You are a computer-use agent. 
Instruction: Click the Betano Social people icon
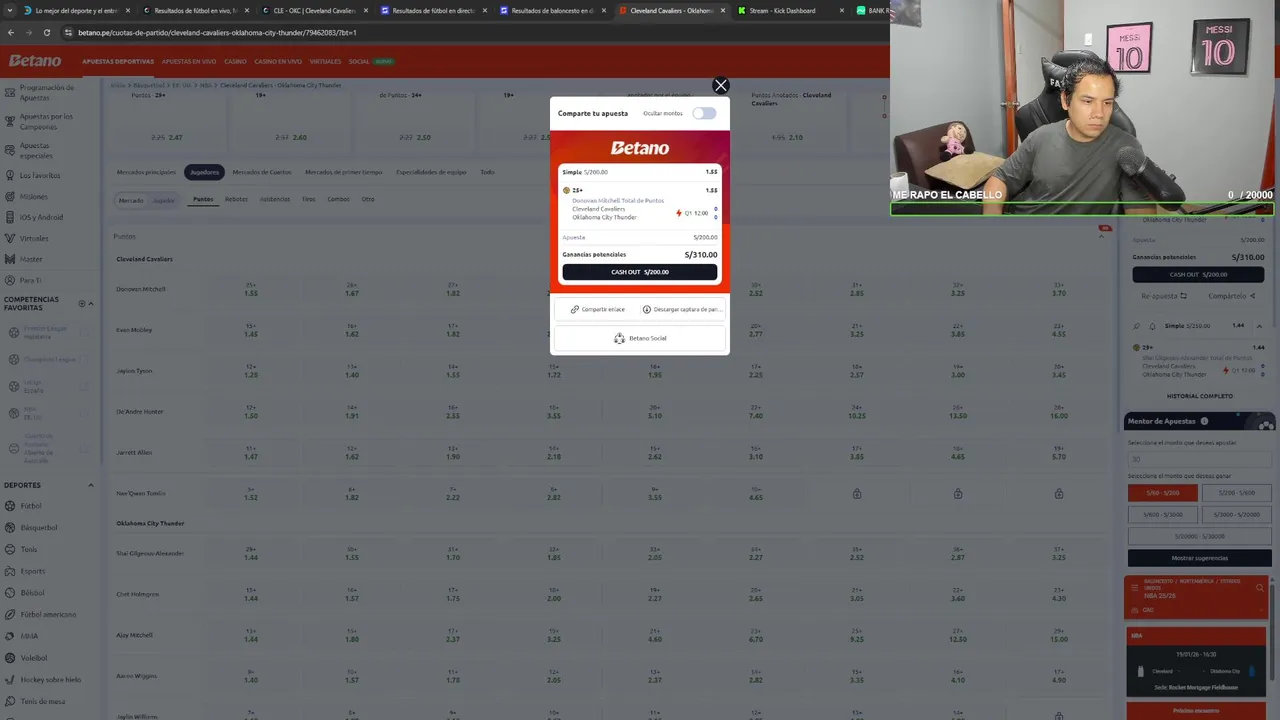pyautogui.click(x=619, y=338)
